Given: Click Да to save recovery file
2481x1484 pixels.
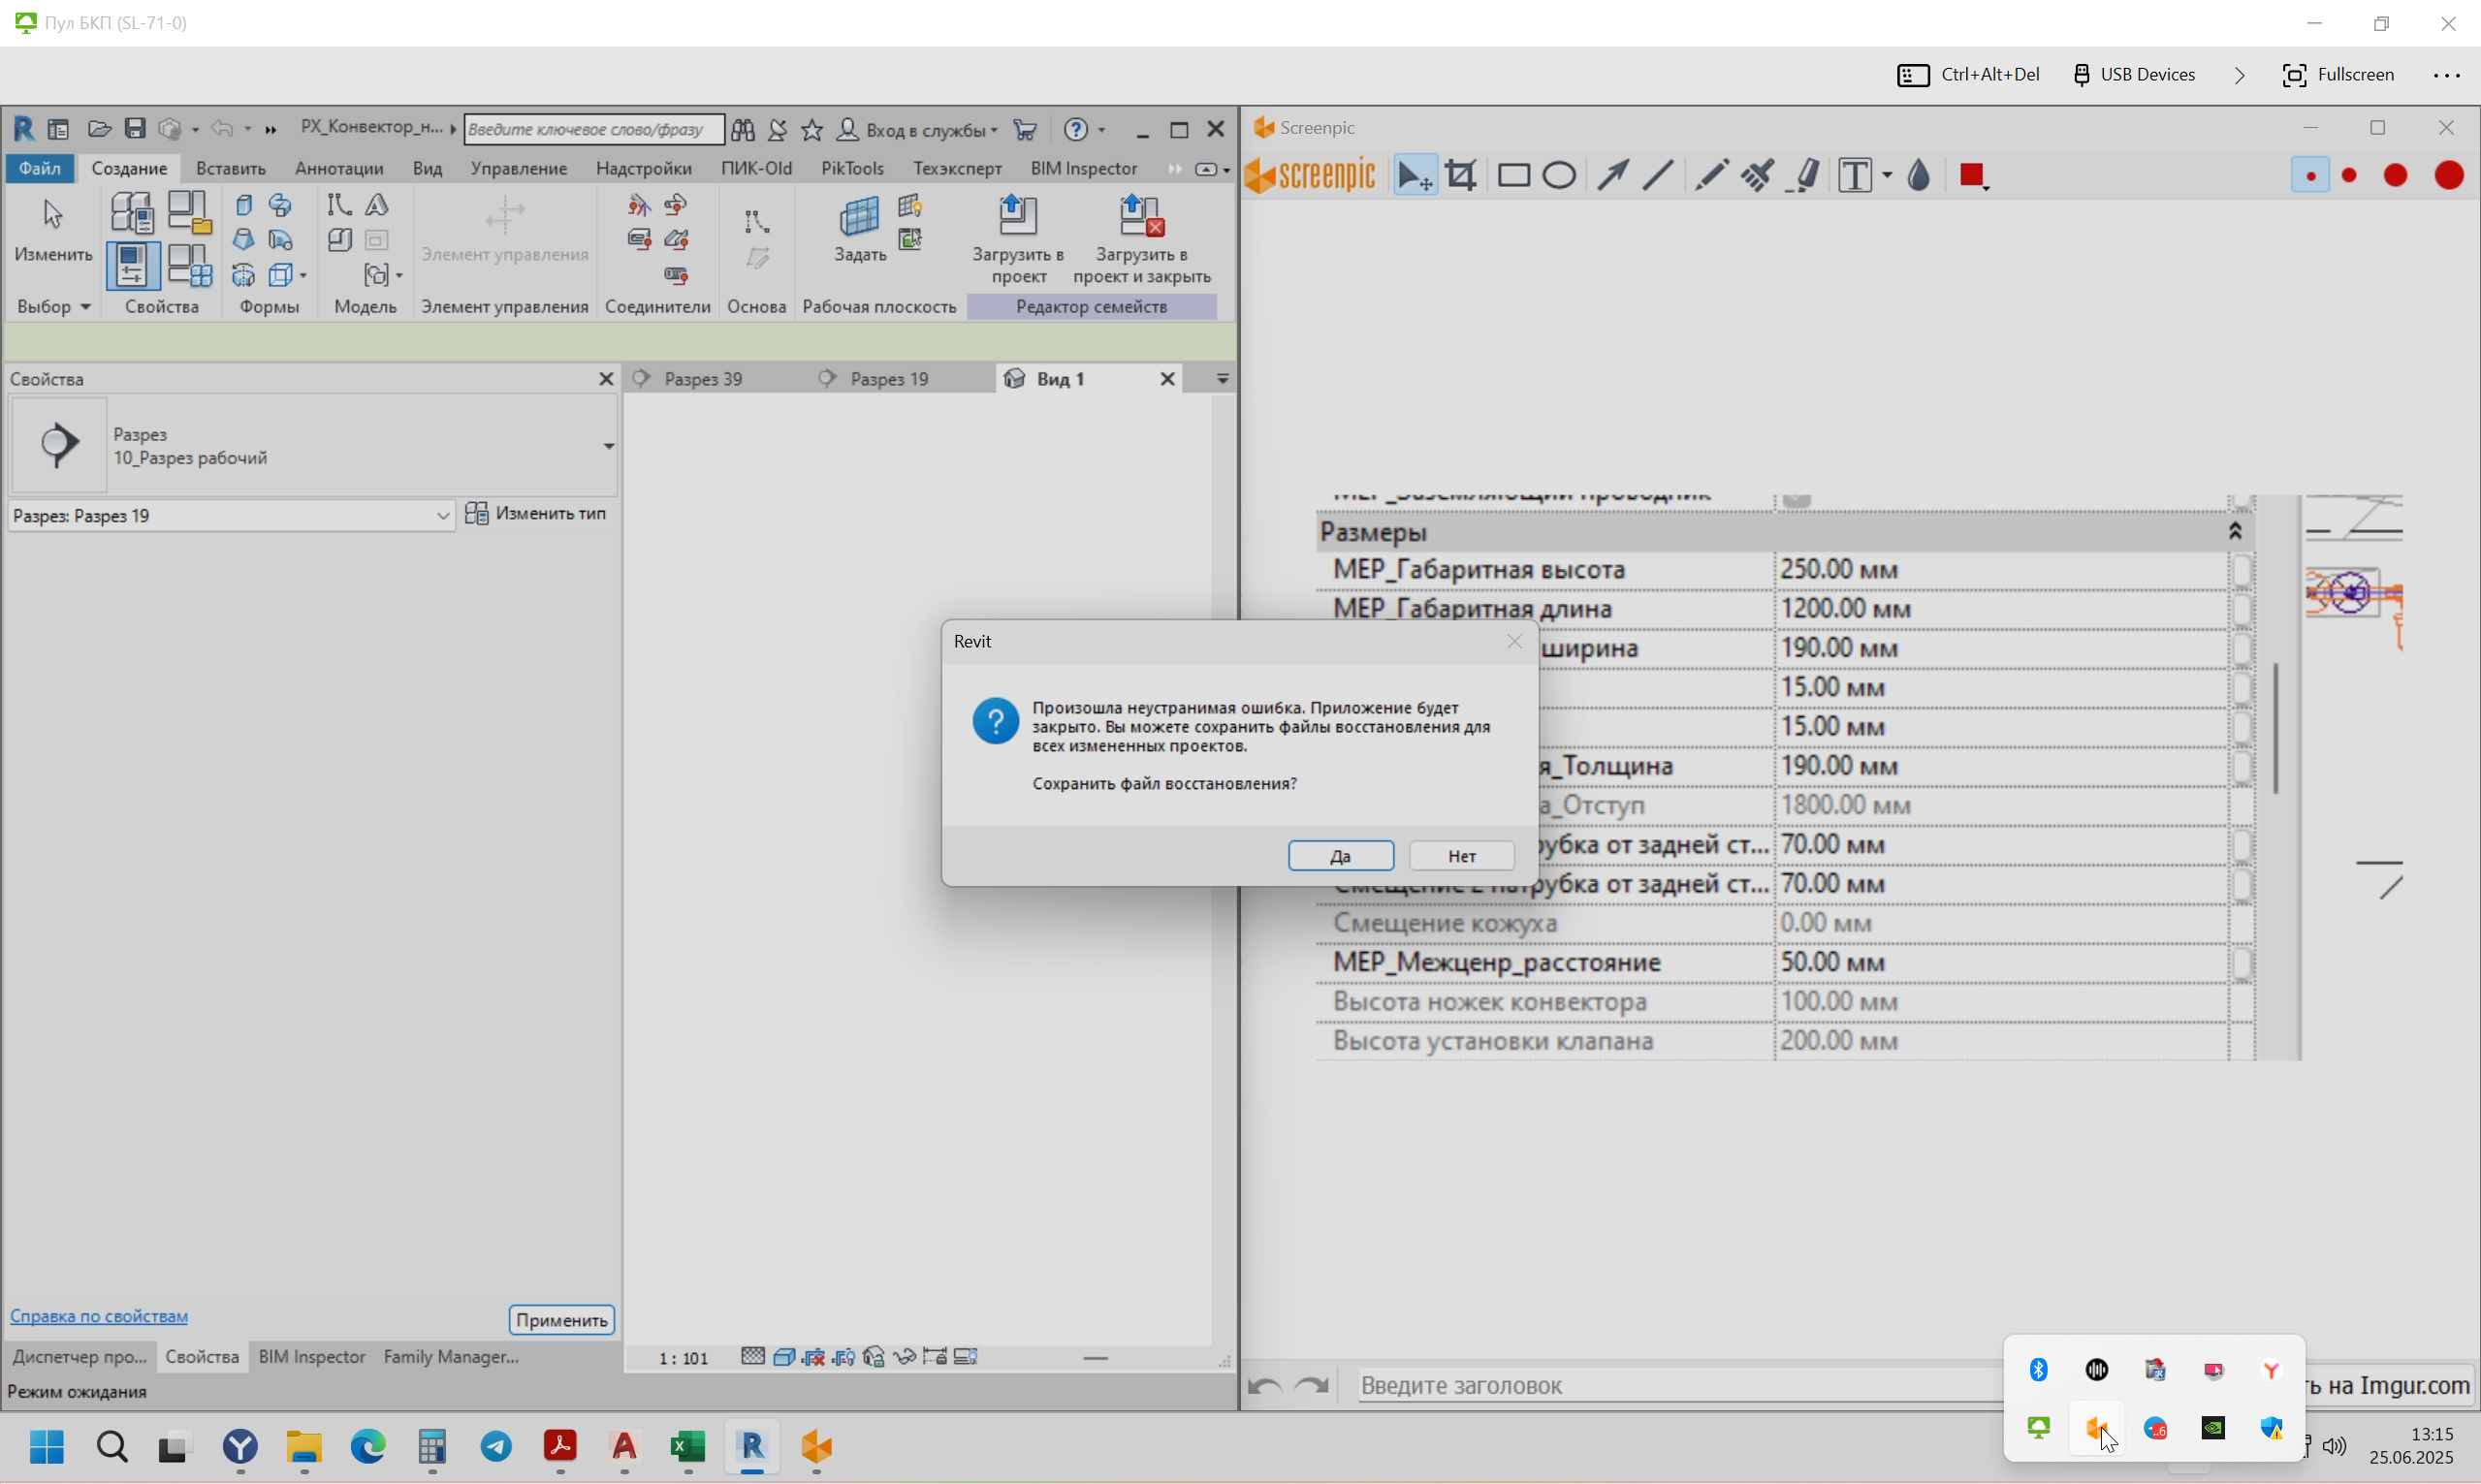Looking at the screenshot, I should pyautogui.click(x=1341, y=856).
